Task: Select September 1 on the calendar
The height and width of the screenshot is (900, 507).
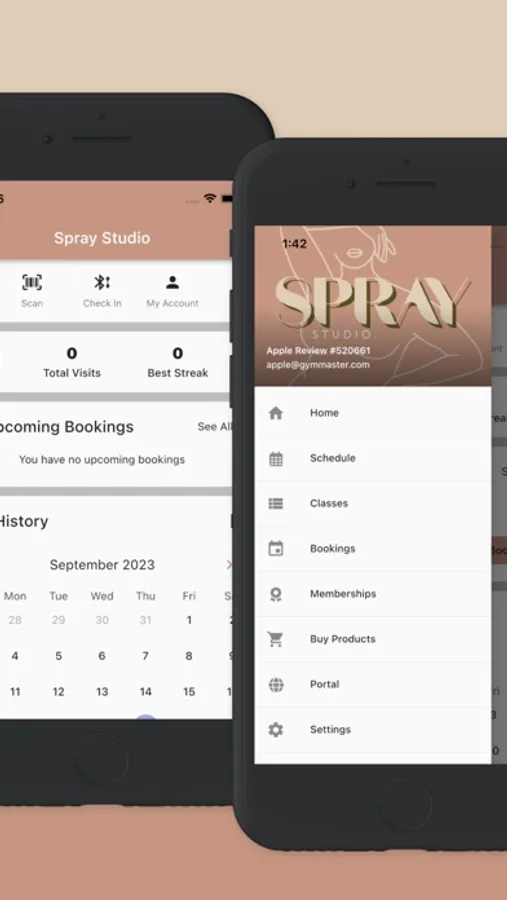Action: 189,620
